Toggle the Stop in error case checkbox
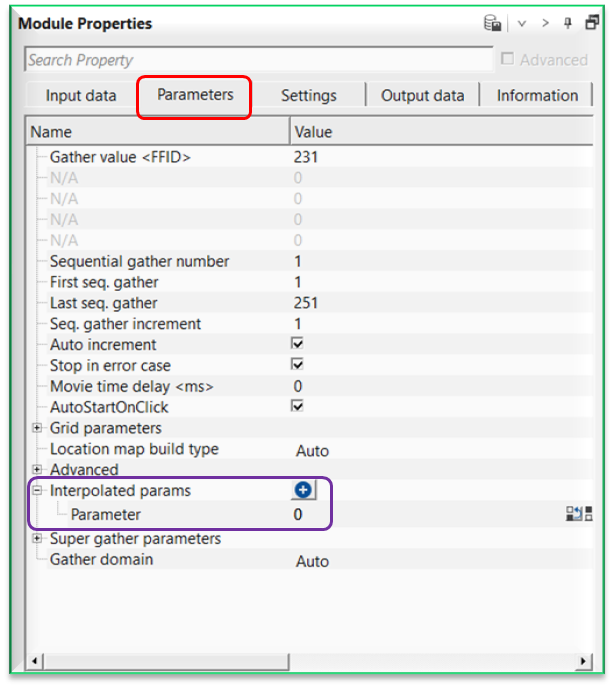 [x=297, y=364]
